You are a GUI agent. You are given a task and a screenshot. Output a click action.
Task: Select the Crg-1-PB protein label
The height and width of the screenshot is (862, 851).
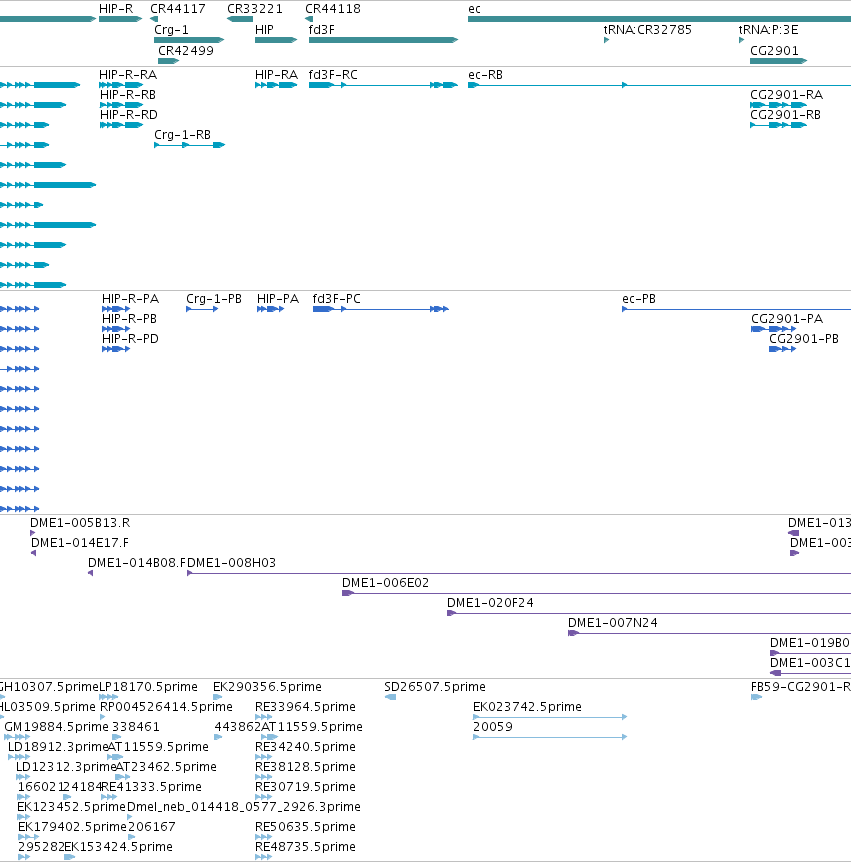(x=214, y=299)
